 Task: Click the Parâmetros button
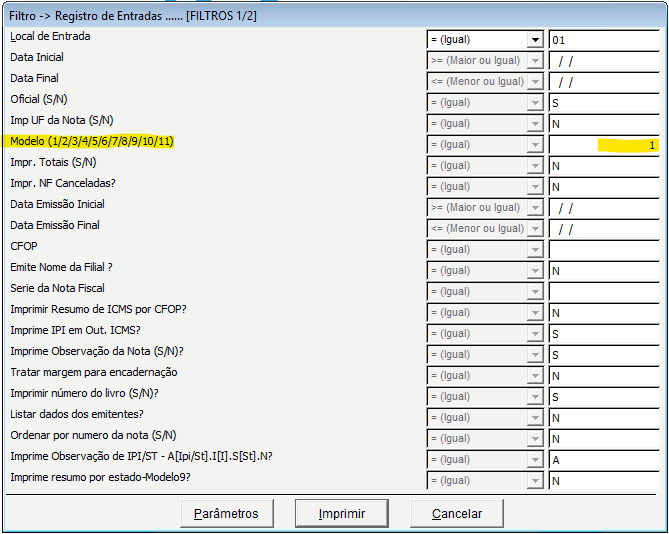click(227, 514)
